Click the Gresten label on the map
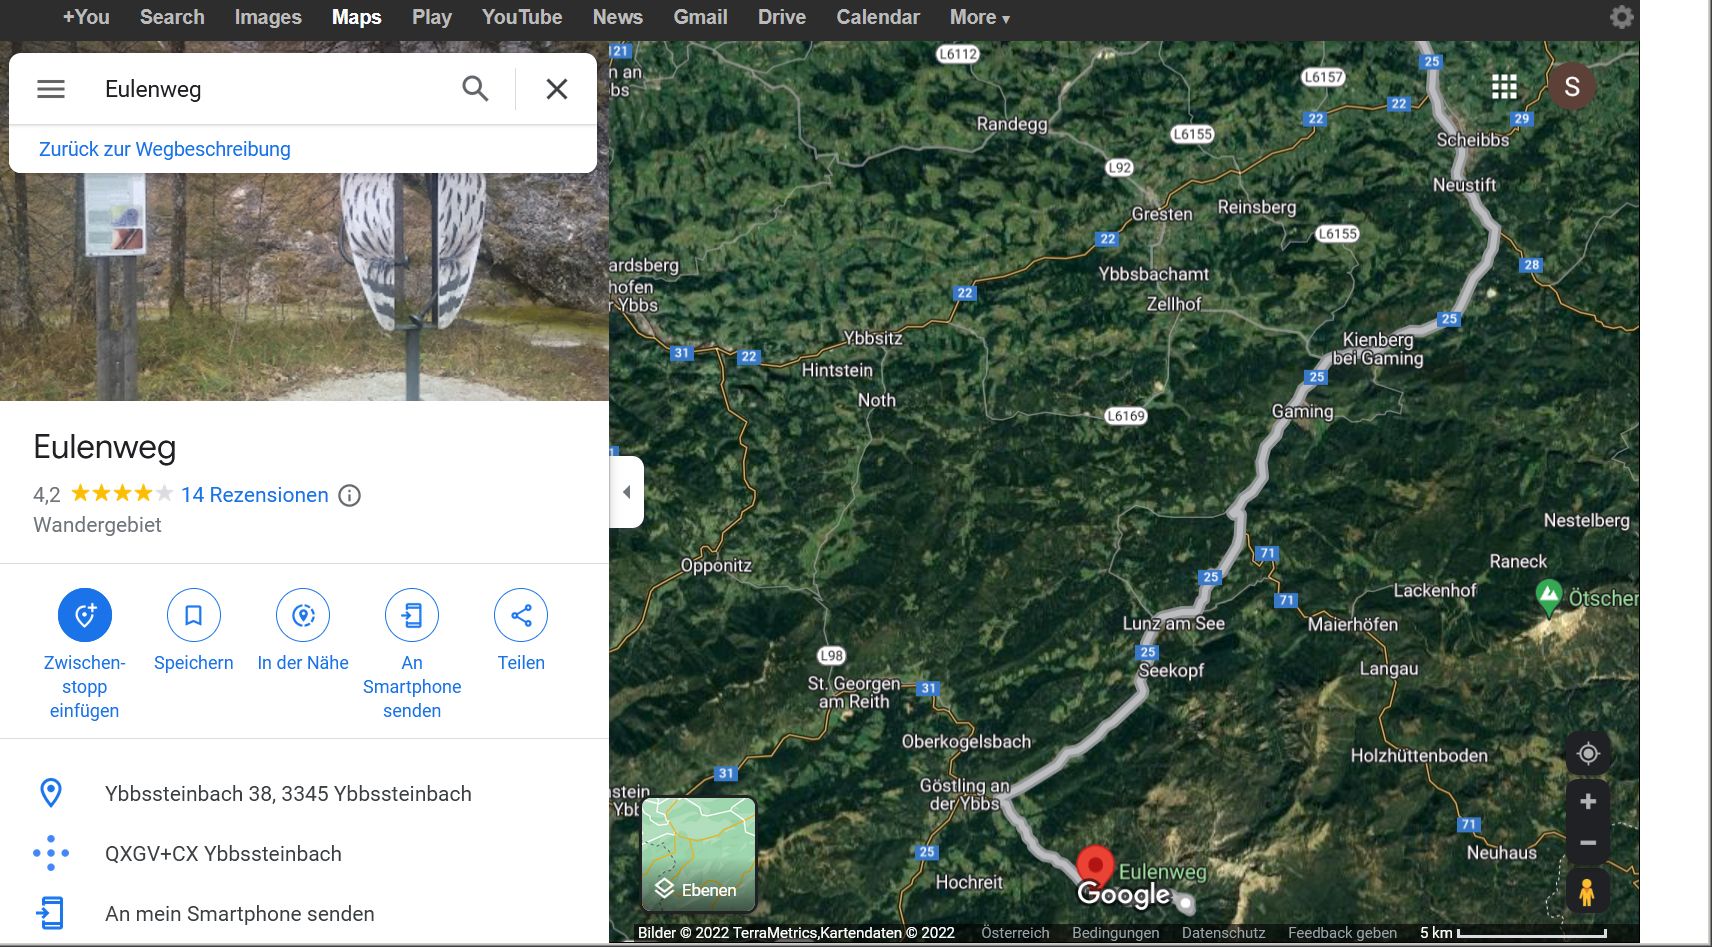The image size is (1712, 947). click(x=1162, y=214)
